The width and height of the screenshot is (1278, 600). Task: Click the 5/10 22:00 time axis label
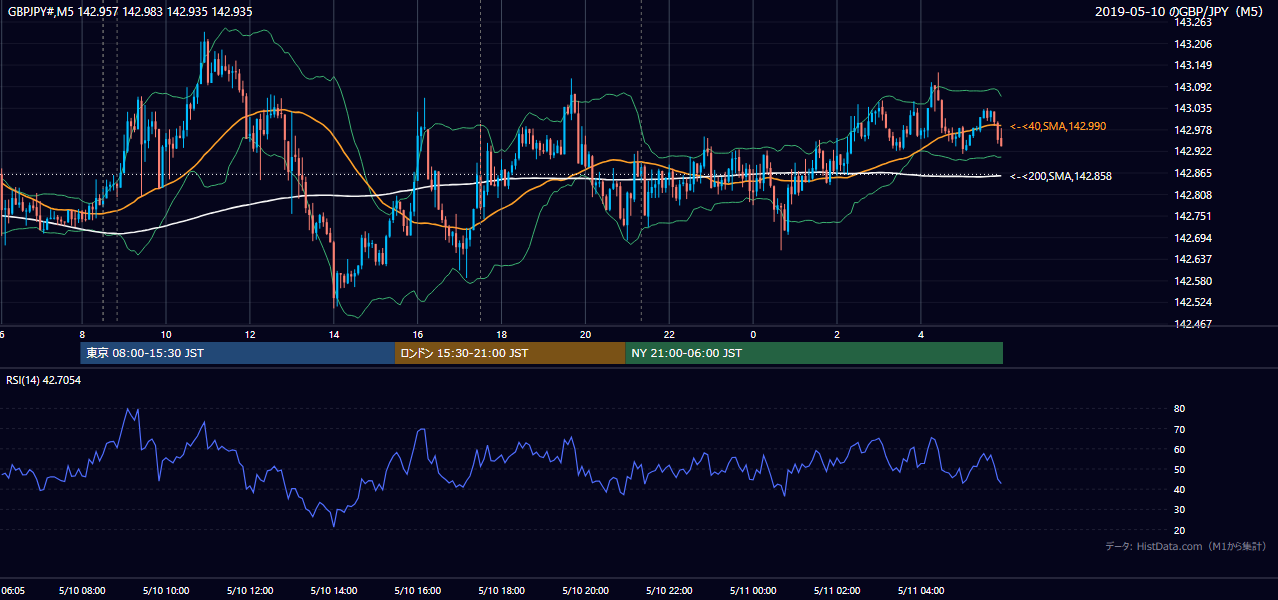(670, 591)
